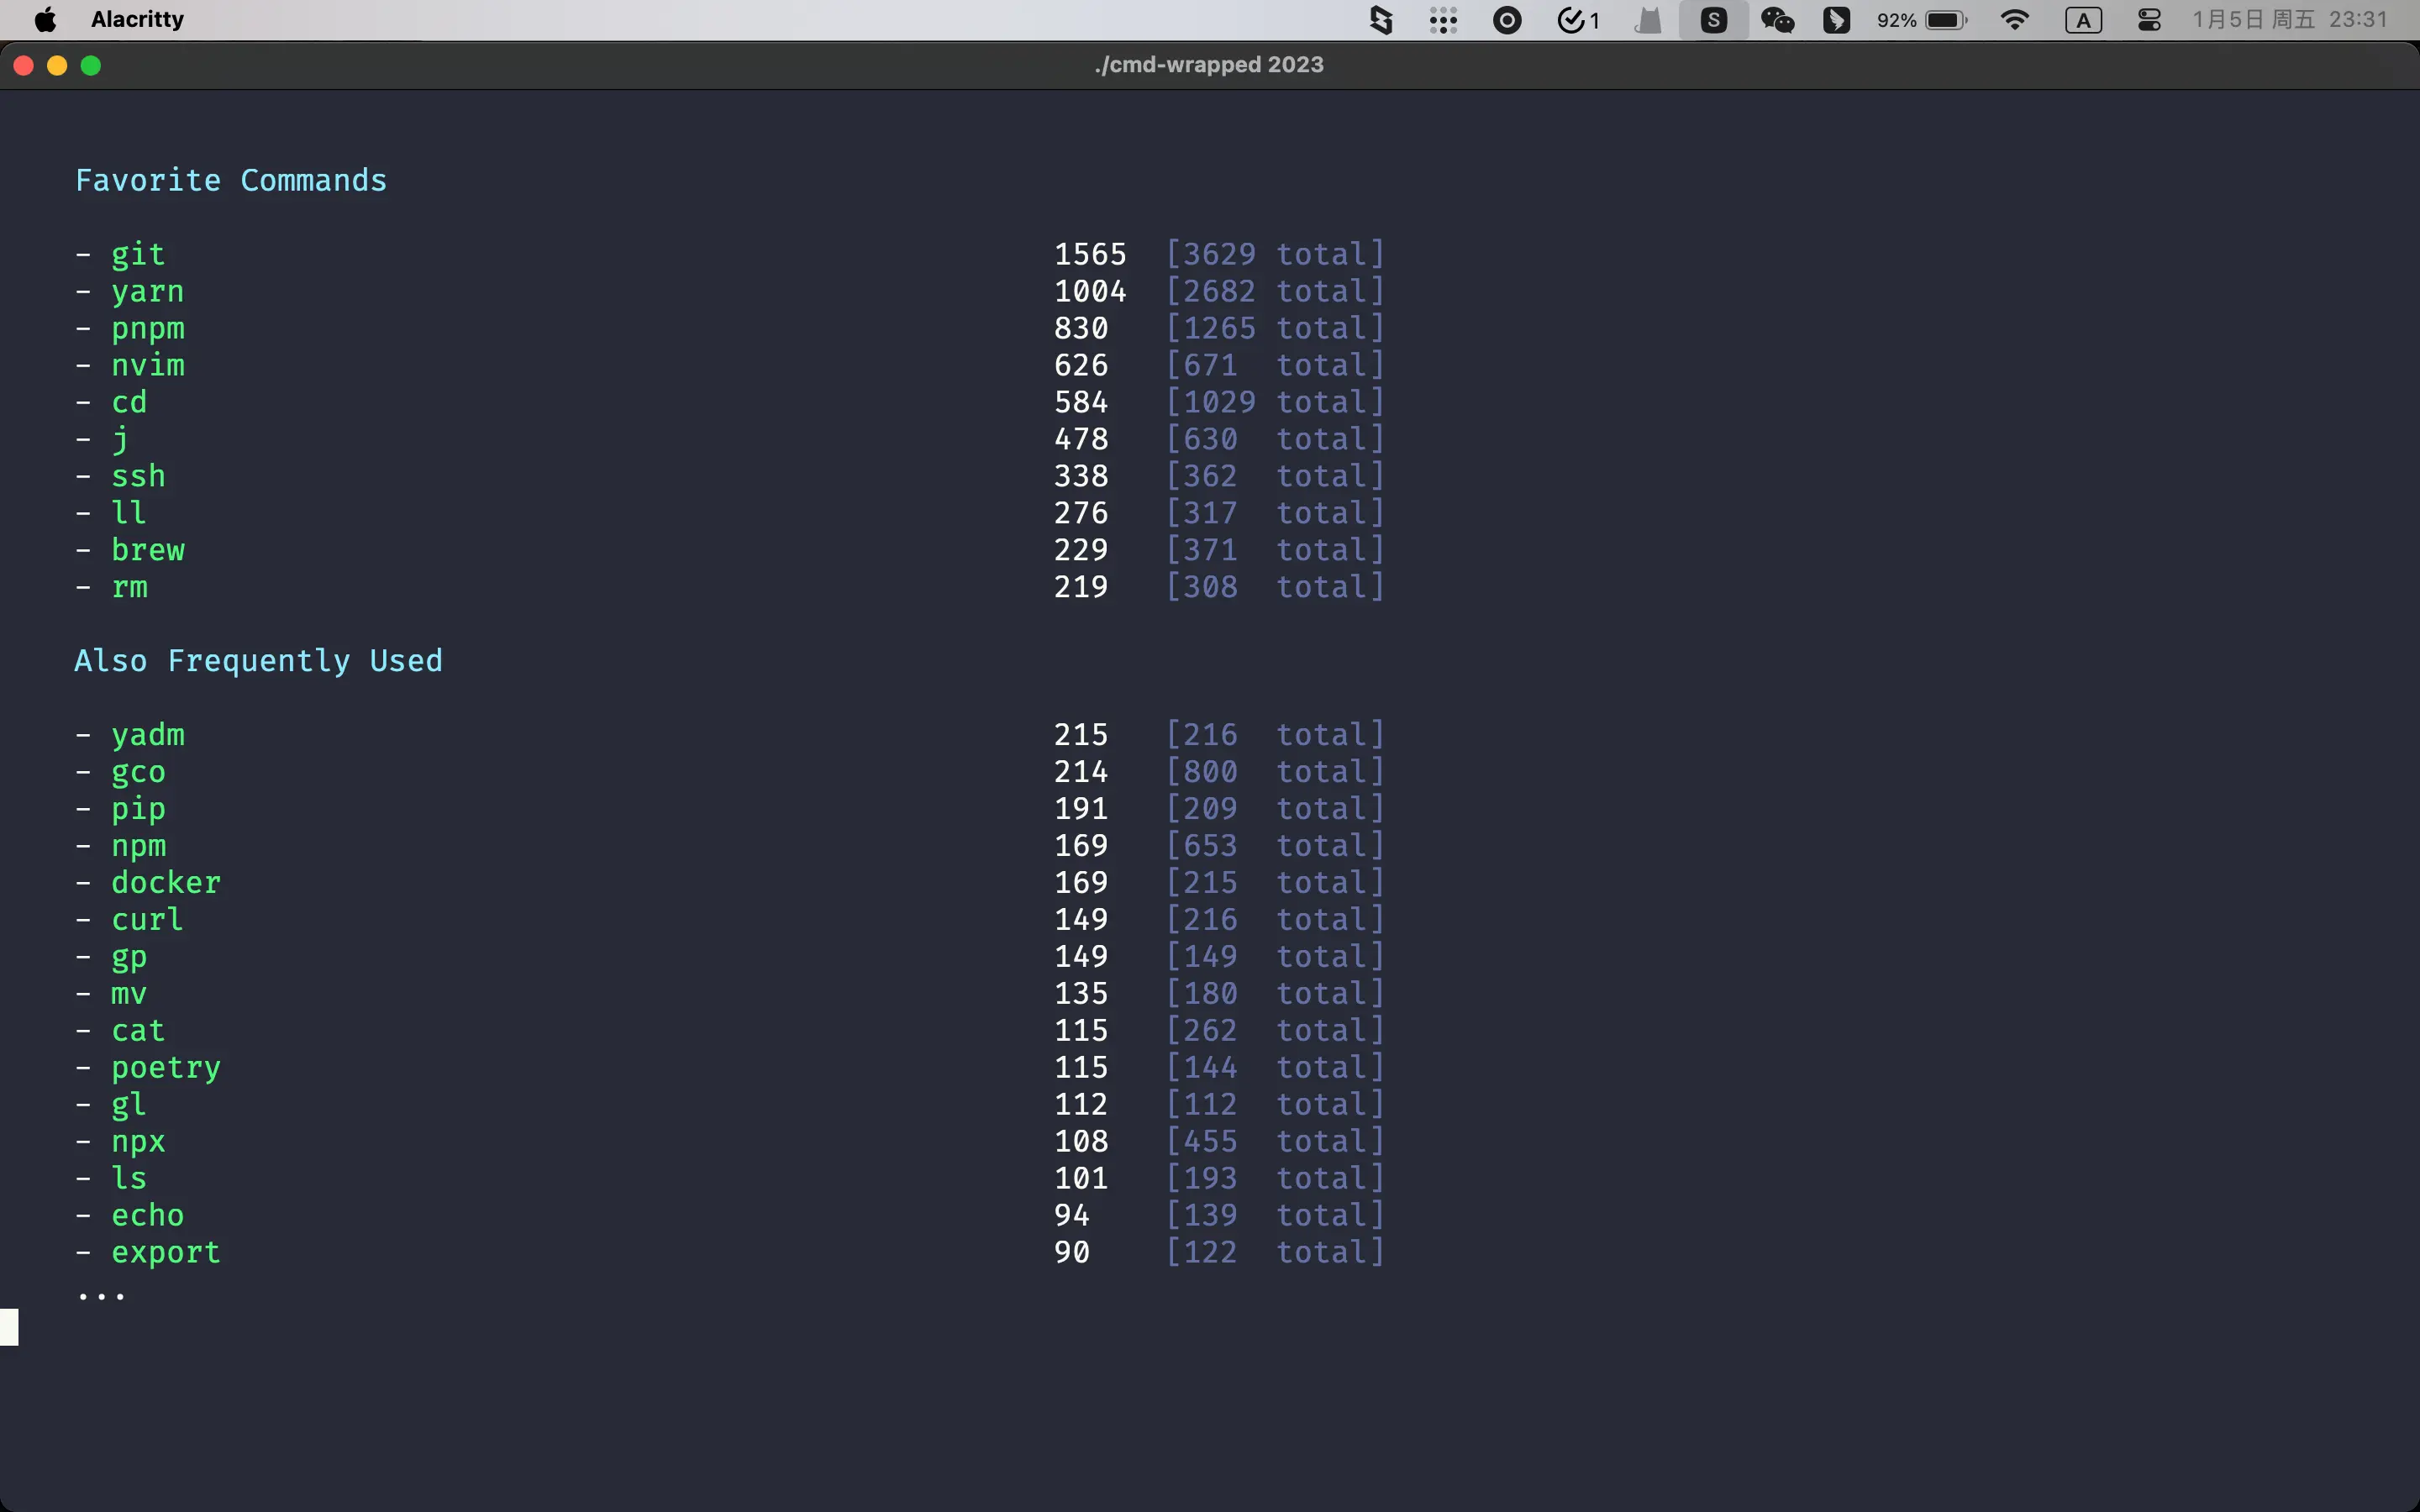Click the input source 'A' icon in menu bar
The image size is (2420, 1512).
[x=2084, y=19]
